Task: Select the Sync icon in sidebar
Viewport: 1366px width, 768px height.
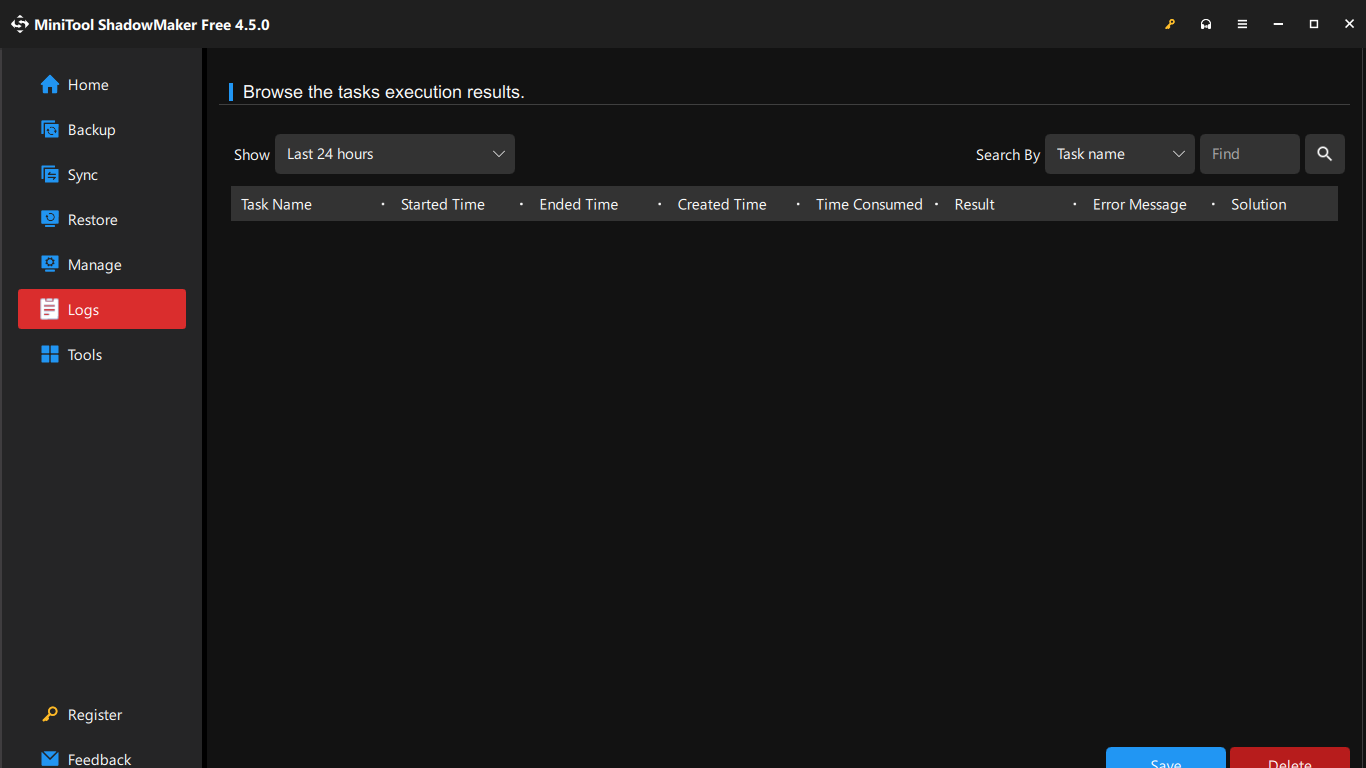Action: [x=50, y=175]
